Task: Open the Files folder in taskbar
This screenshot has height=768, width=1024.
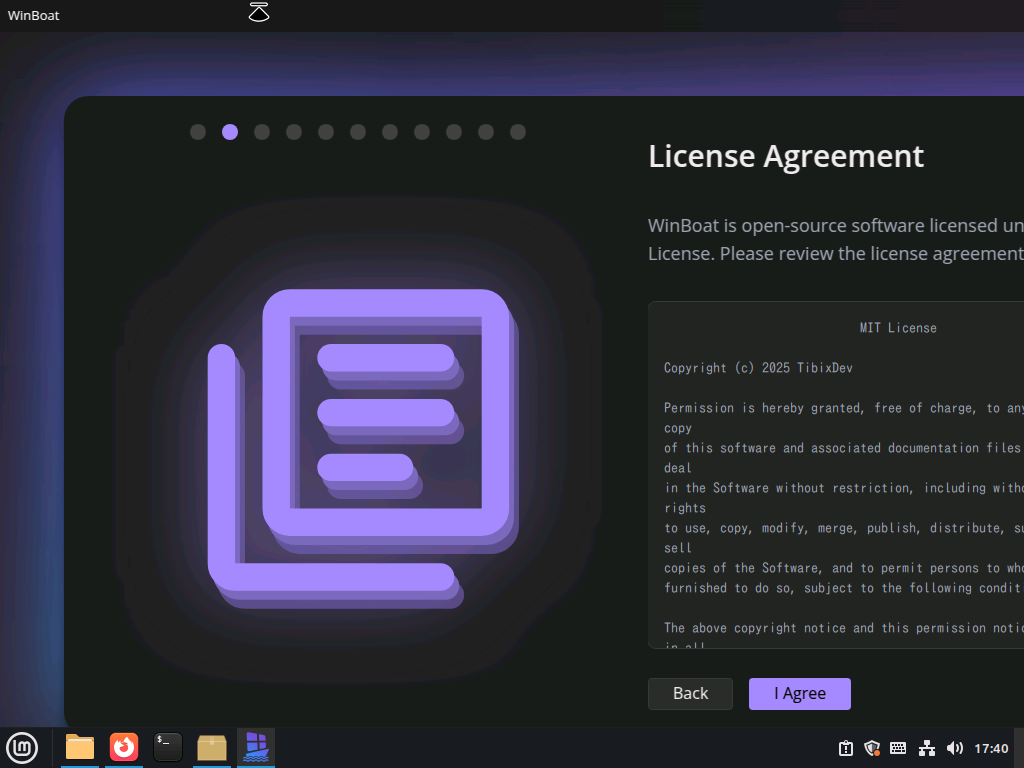Action: pos(80,747)
